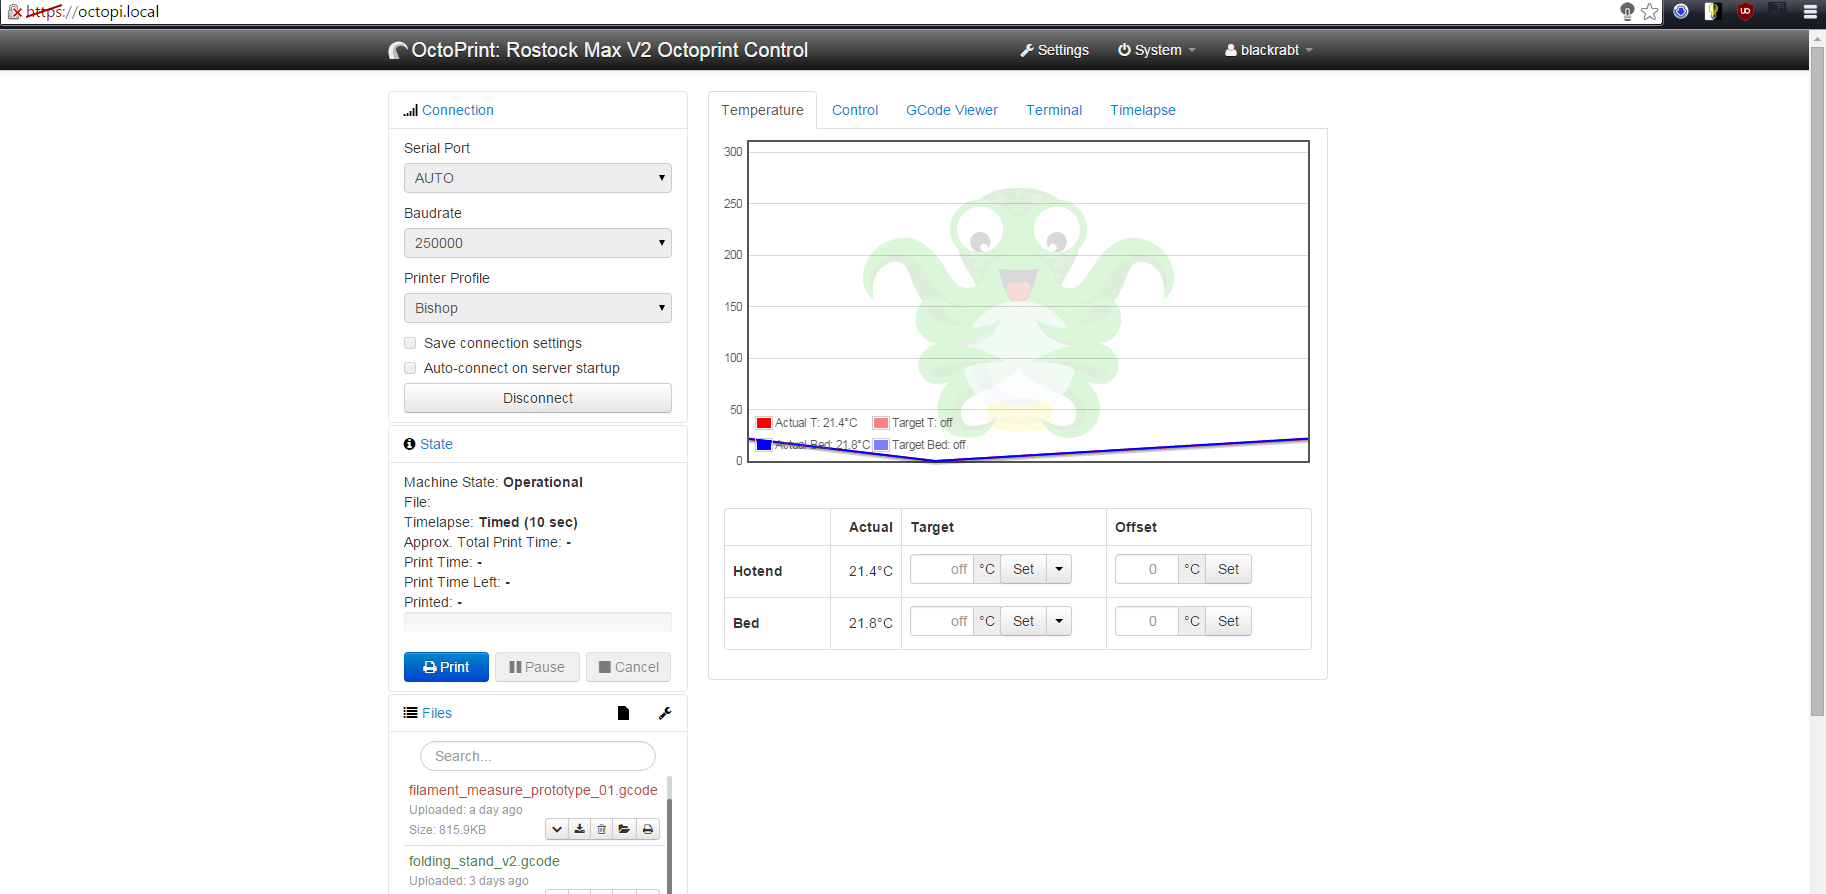Click the file icon in Files header
The height and width of the screenshot is (894, 1826).
[623, 713]
